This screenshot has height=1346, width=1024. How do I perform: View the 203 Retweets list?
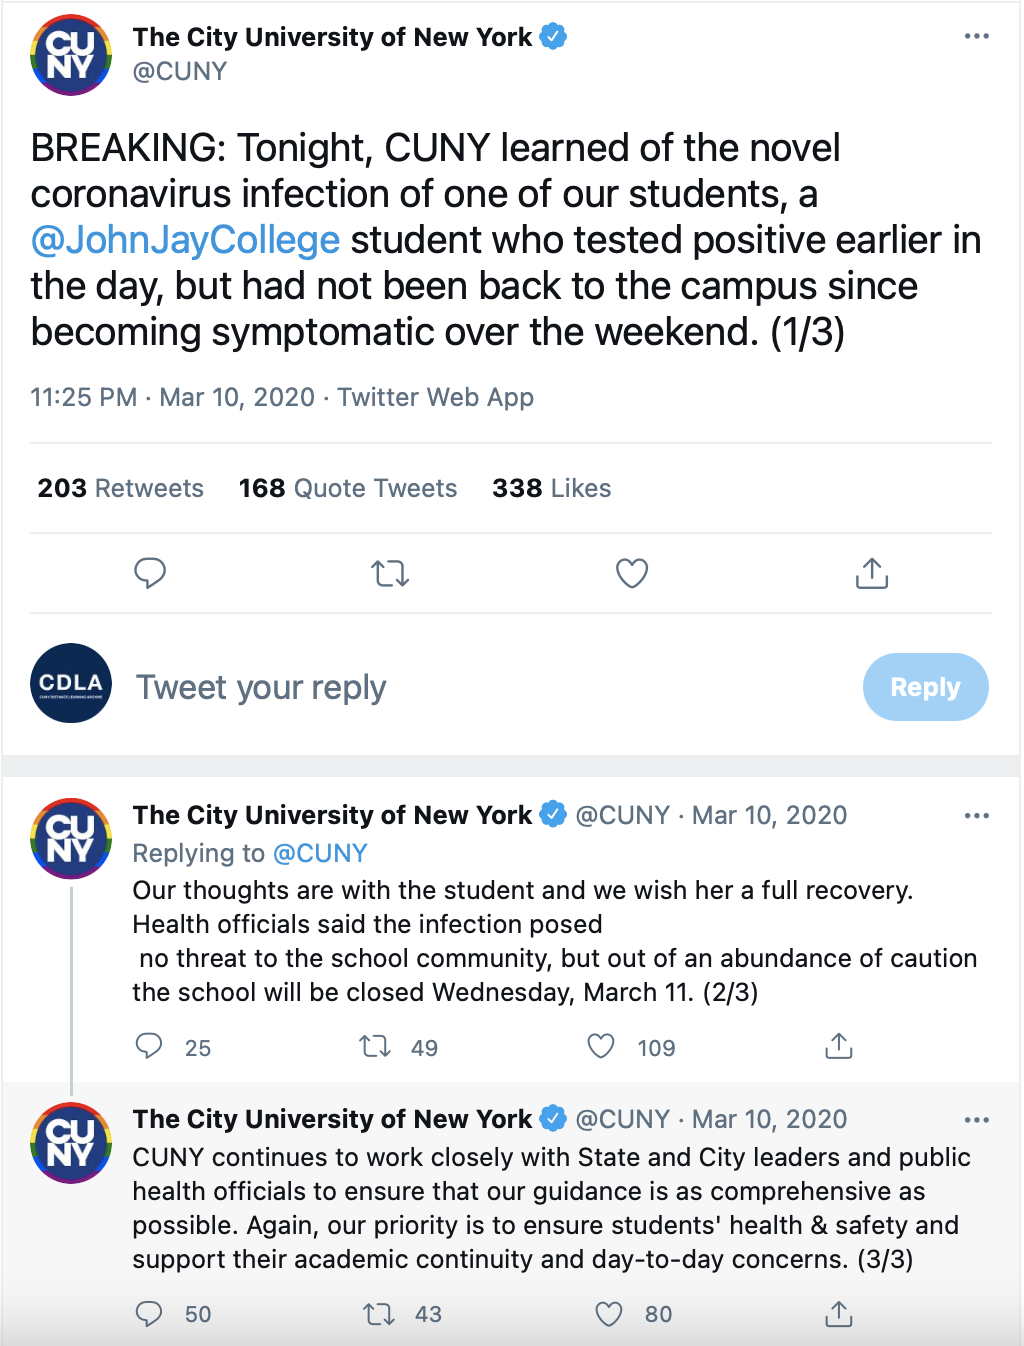(120, 488)
